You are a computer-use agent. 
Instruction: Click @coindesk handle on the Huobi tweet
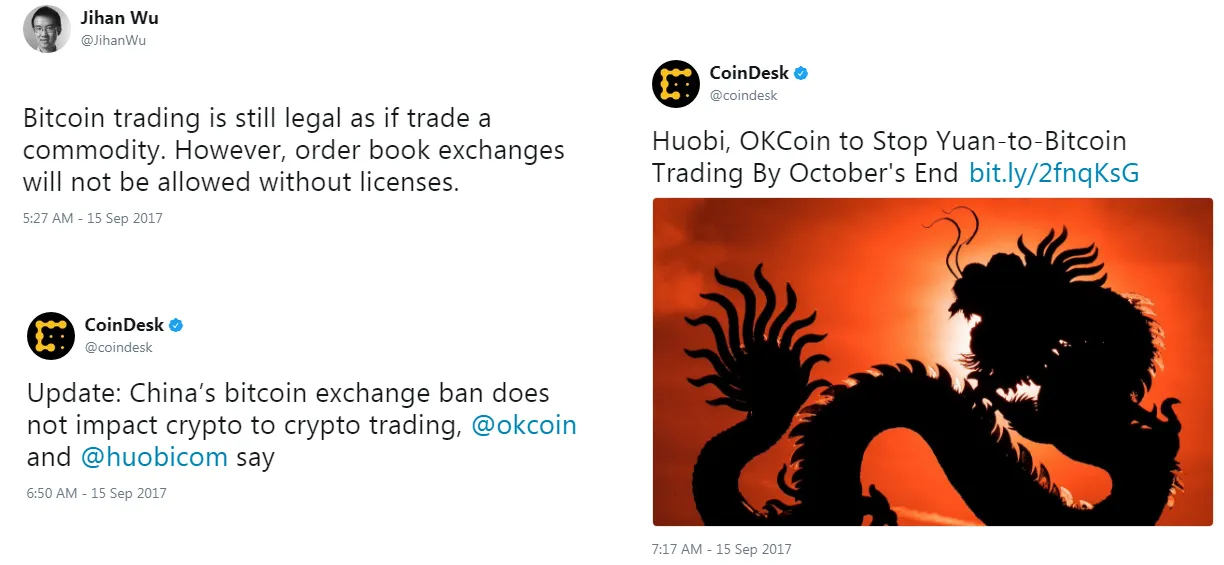(x=744, y=95)
